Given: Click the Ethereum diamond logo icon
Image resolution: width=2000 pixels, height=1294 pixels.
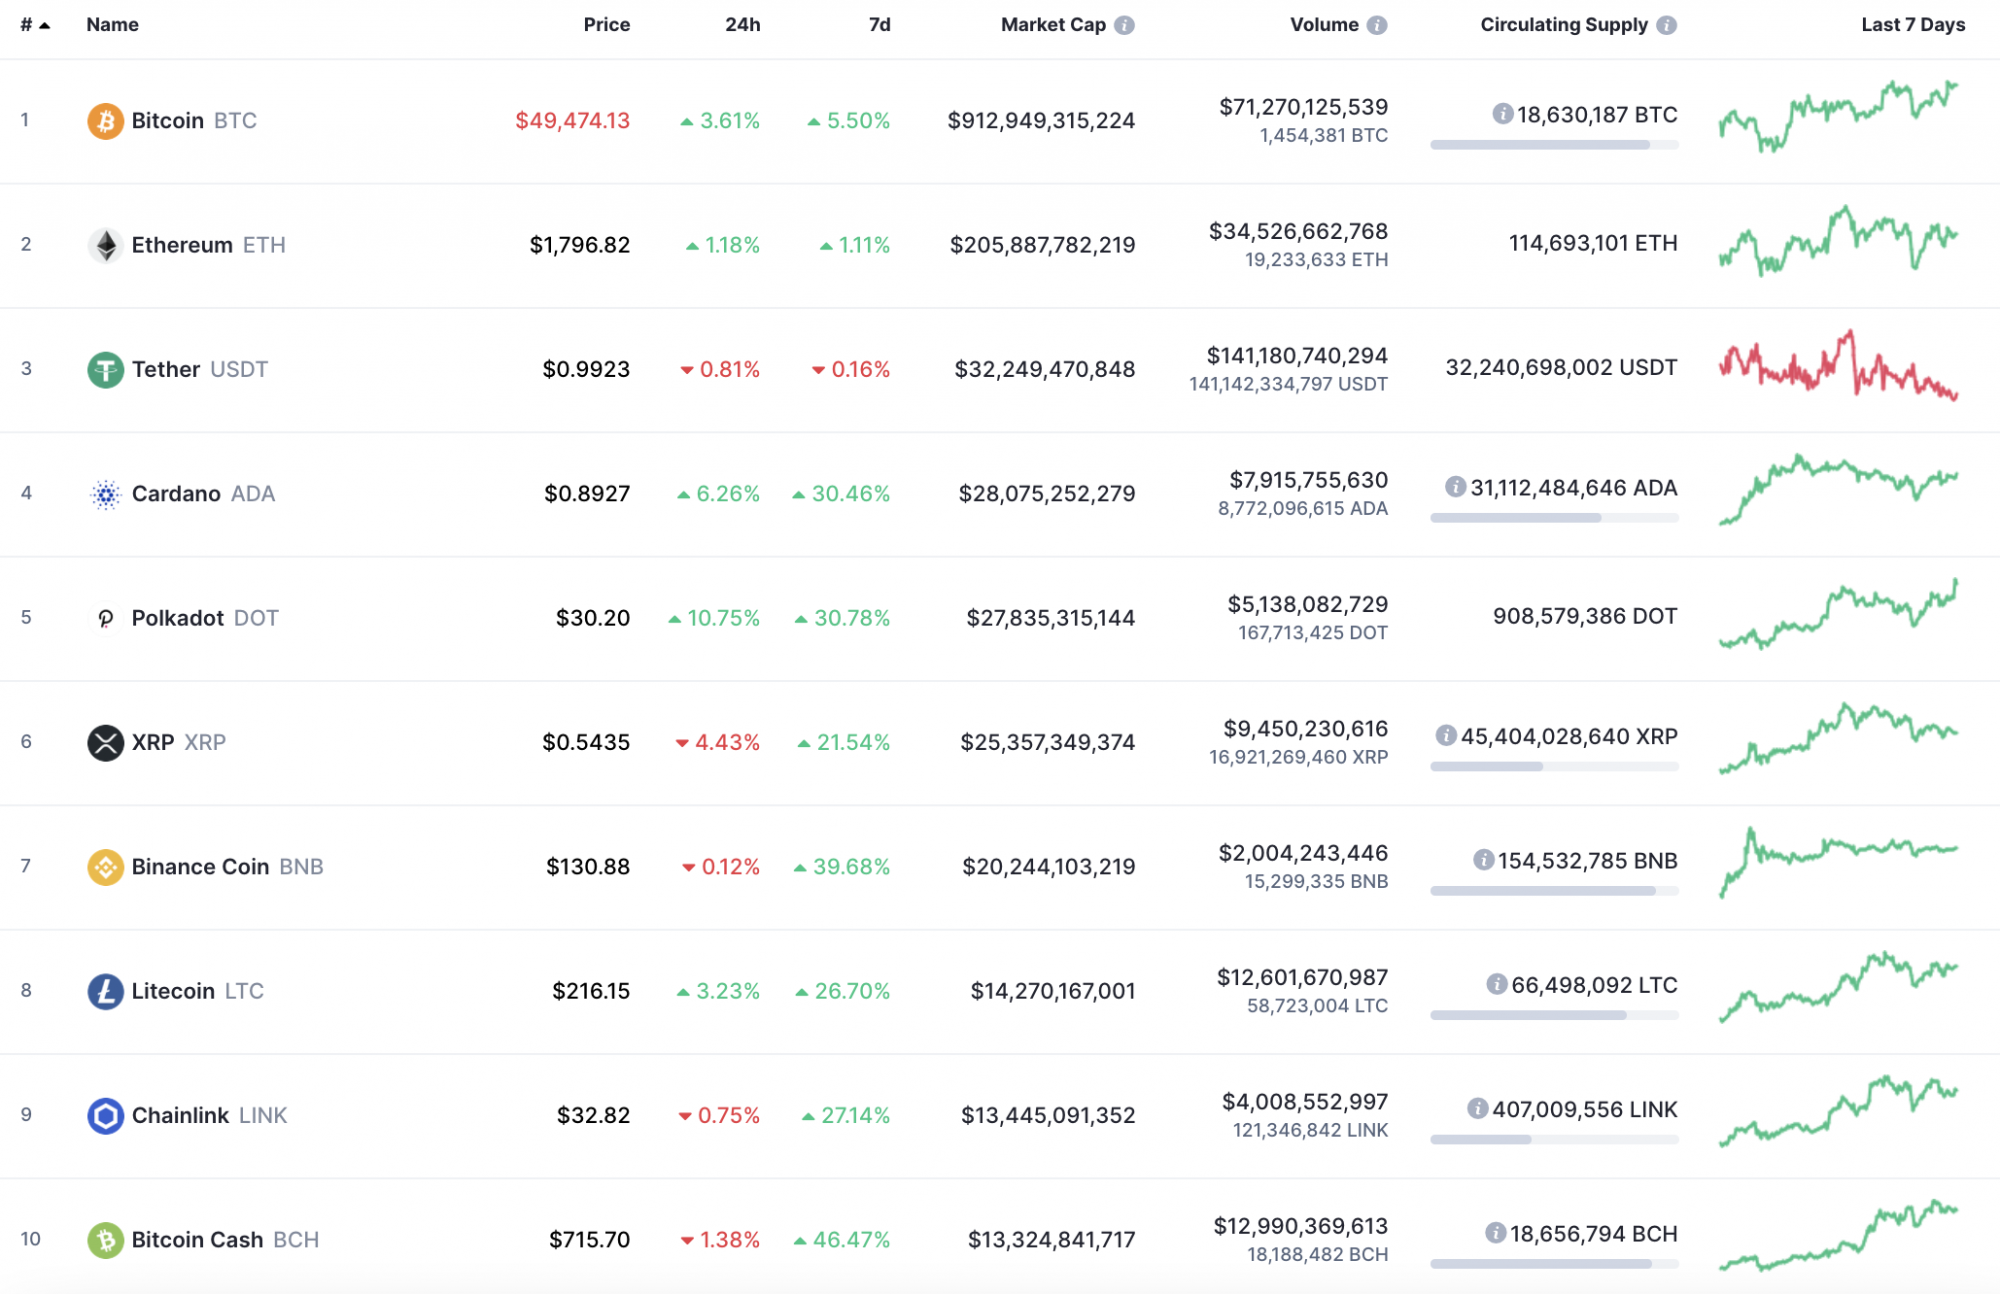Looking at the screenshot, I should 105,245.
